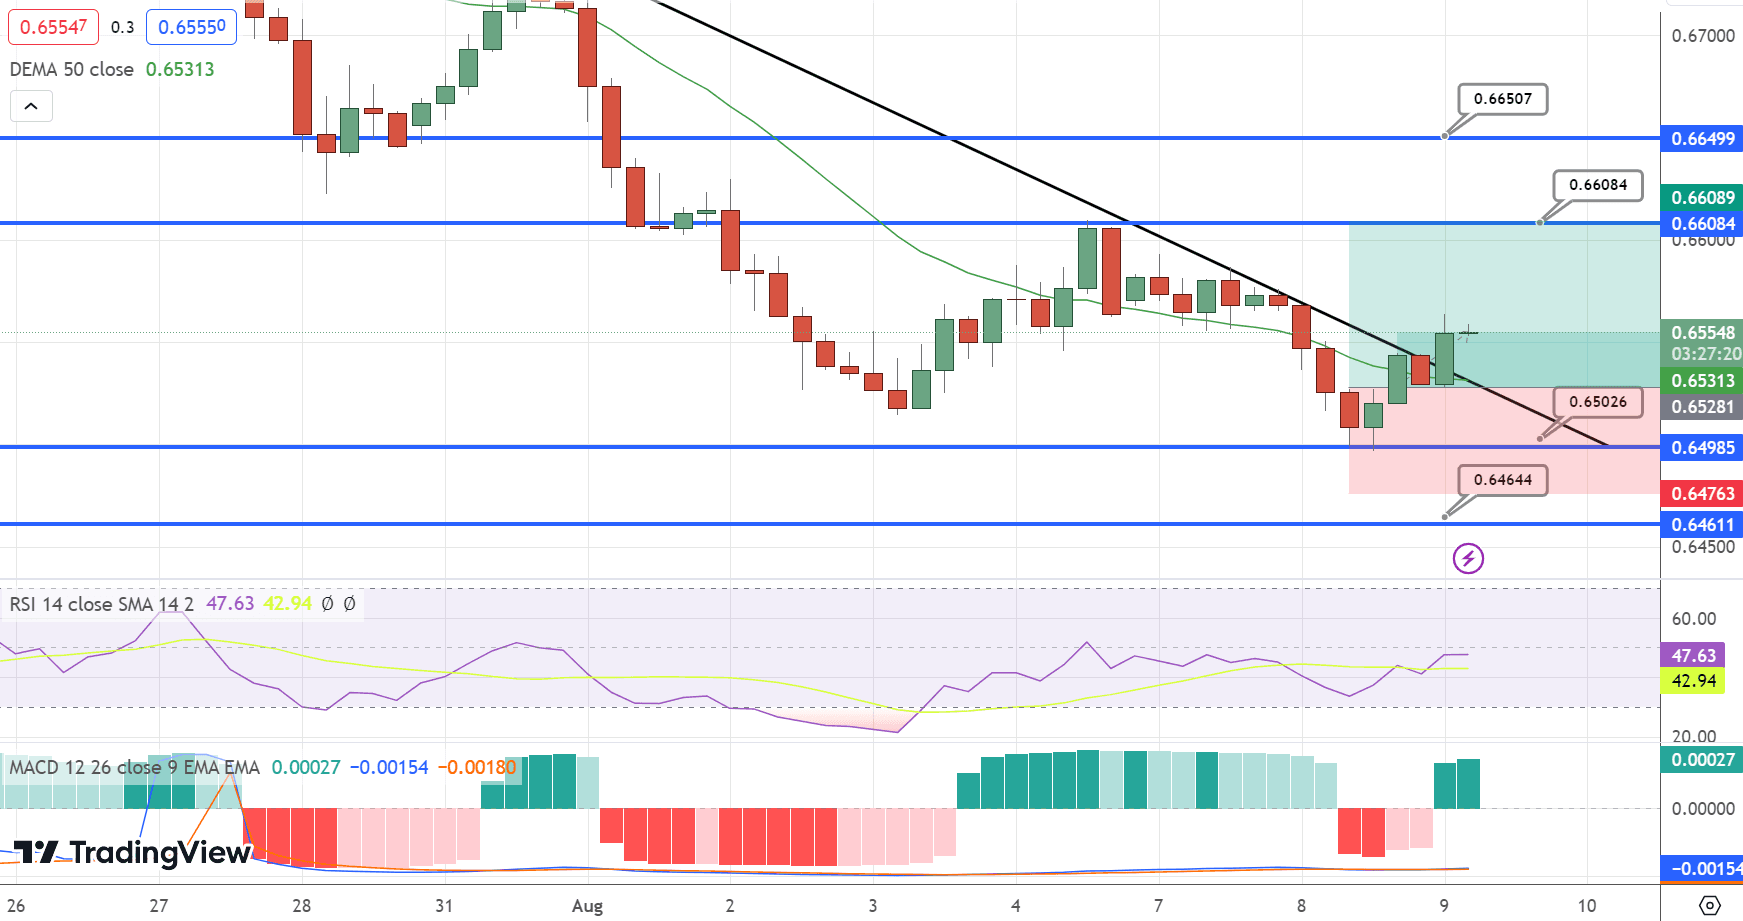Click the DEMA 50 close indicator label

point(72,69)
